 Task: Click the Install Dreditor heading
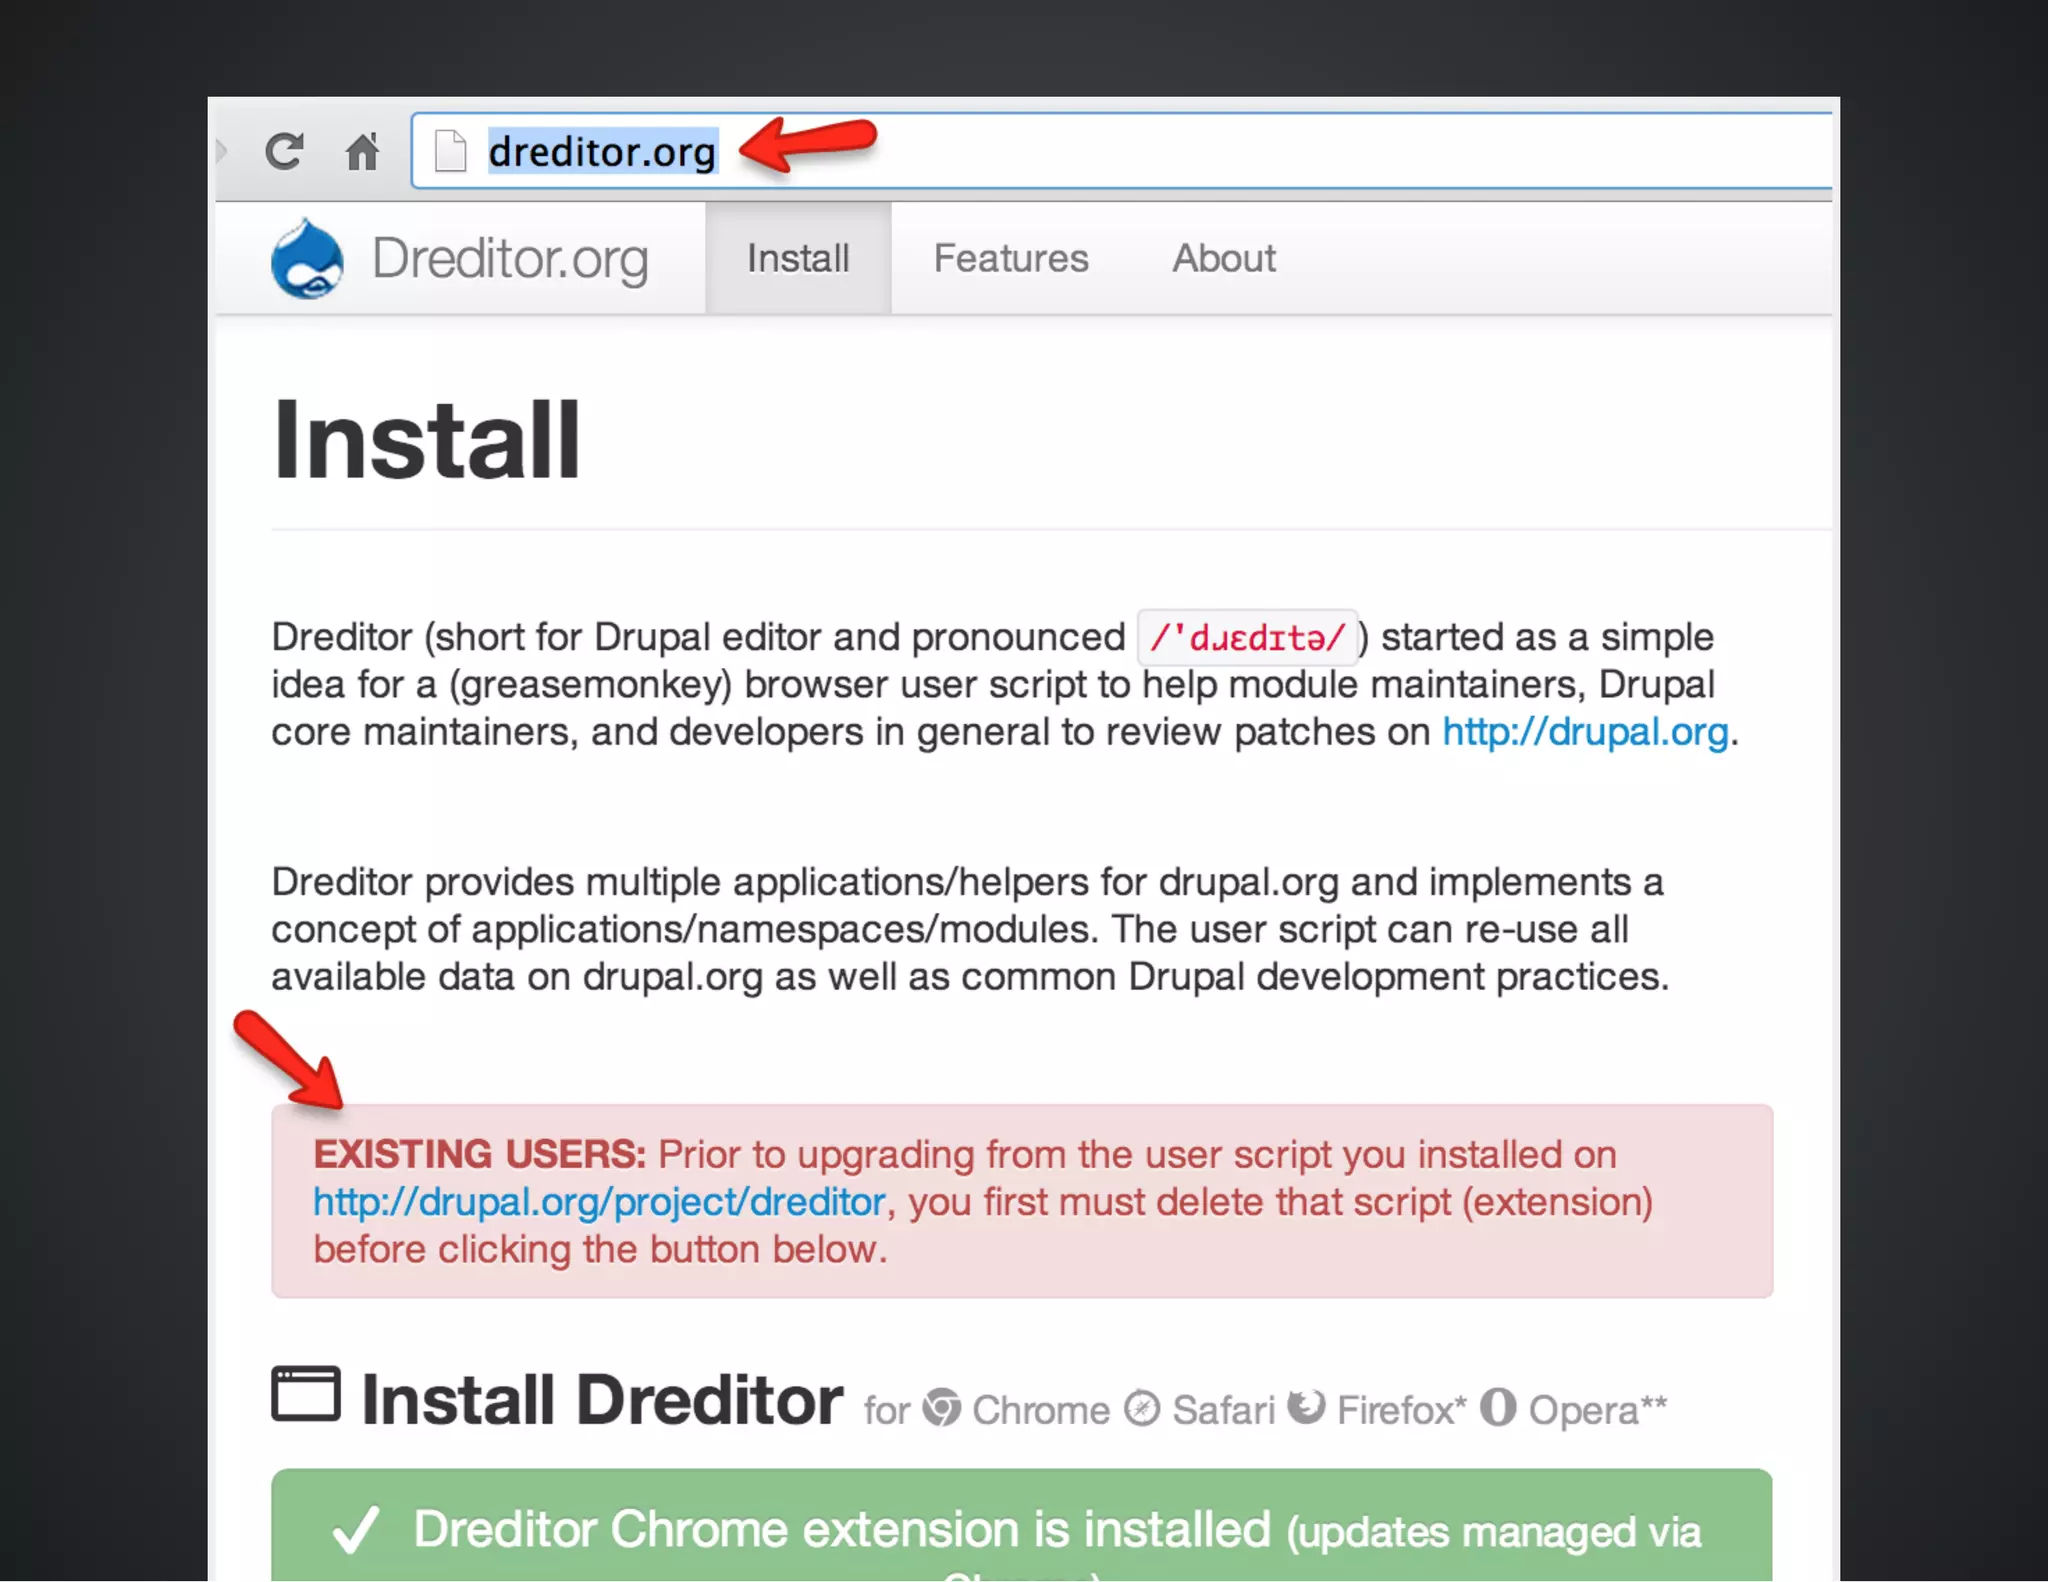(602, 1399)
